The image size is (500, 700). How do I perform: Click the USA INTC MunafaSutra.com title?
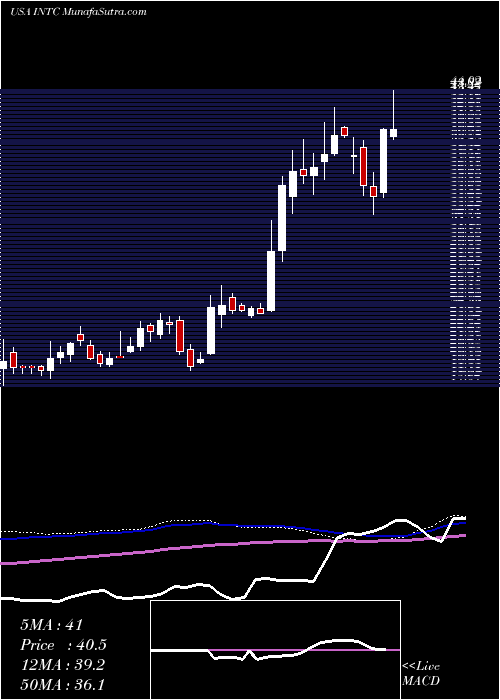tap(78, 12)
